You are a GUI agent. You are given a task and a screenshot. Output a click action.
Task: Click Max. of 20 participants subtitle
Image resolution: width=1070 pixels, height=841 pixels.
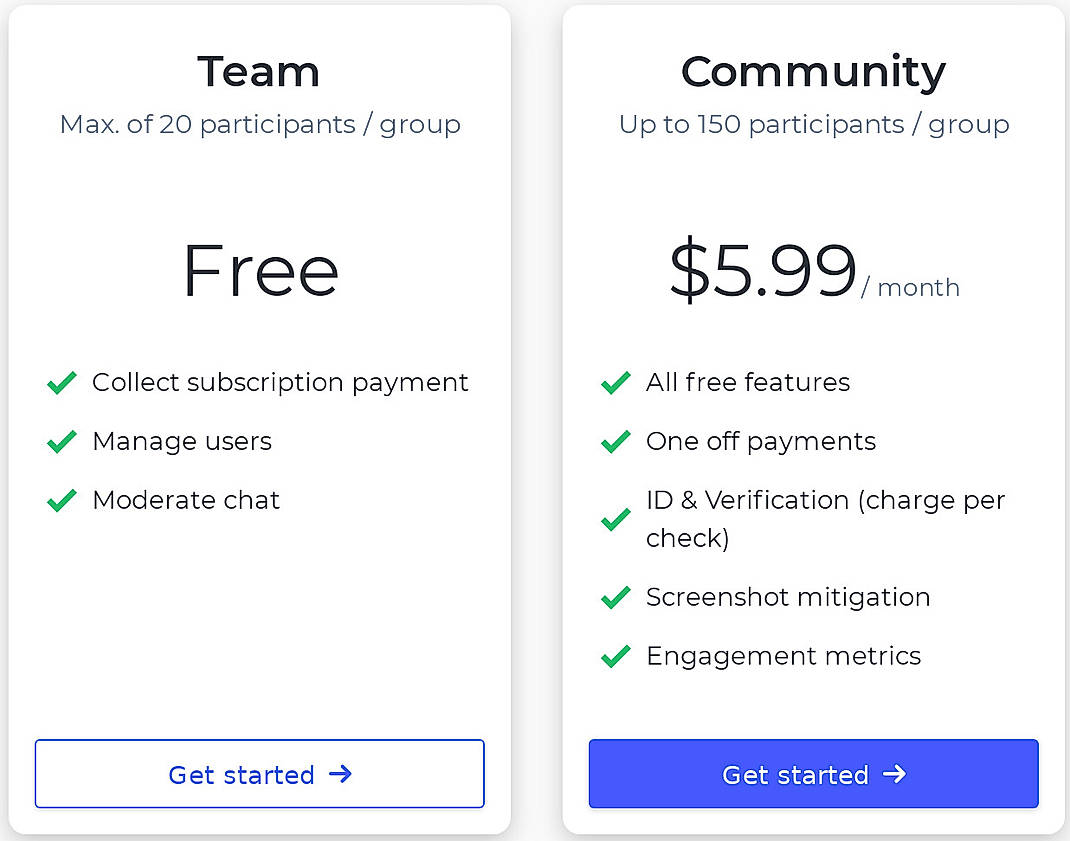[259, 124]
